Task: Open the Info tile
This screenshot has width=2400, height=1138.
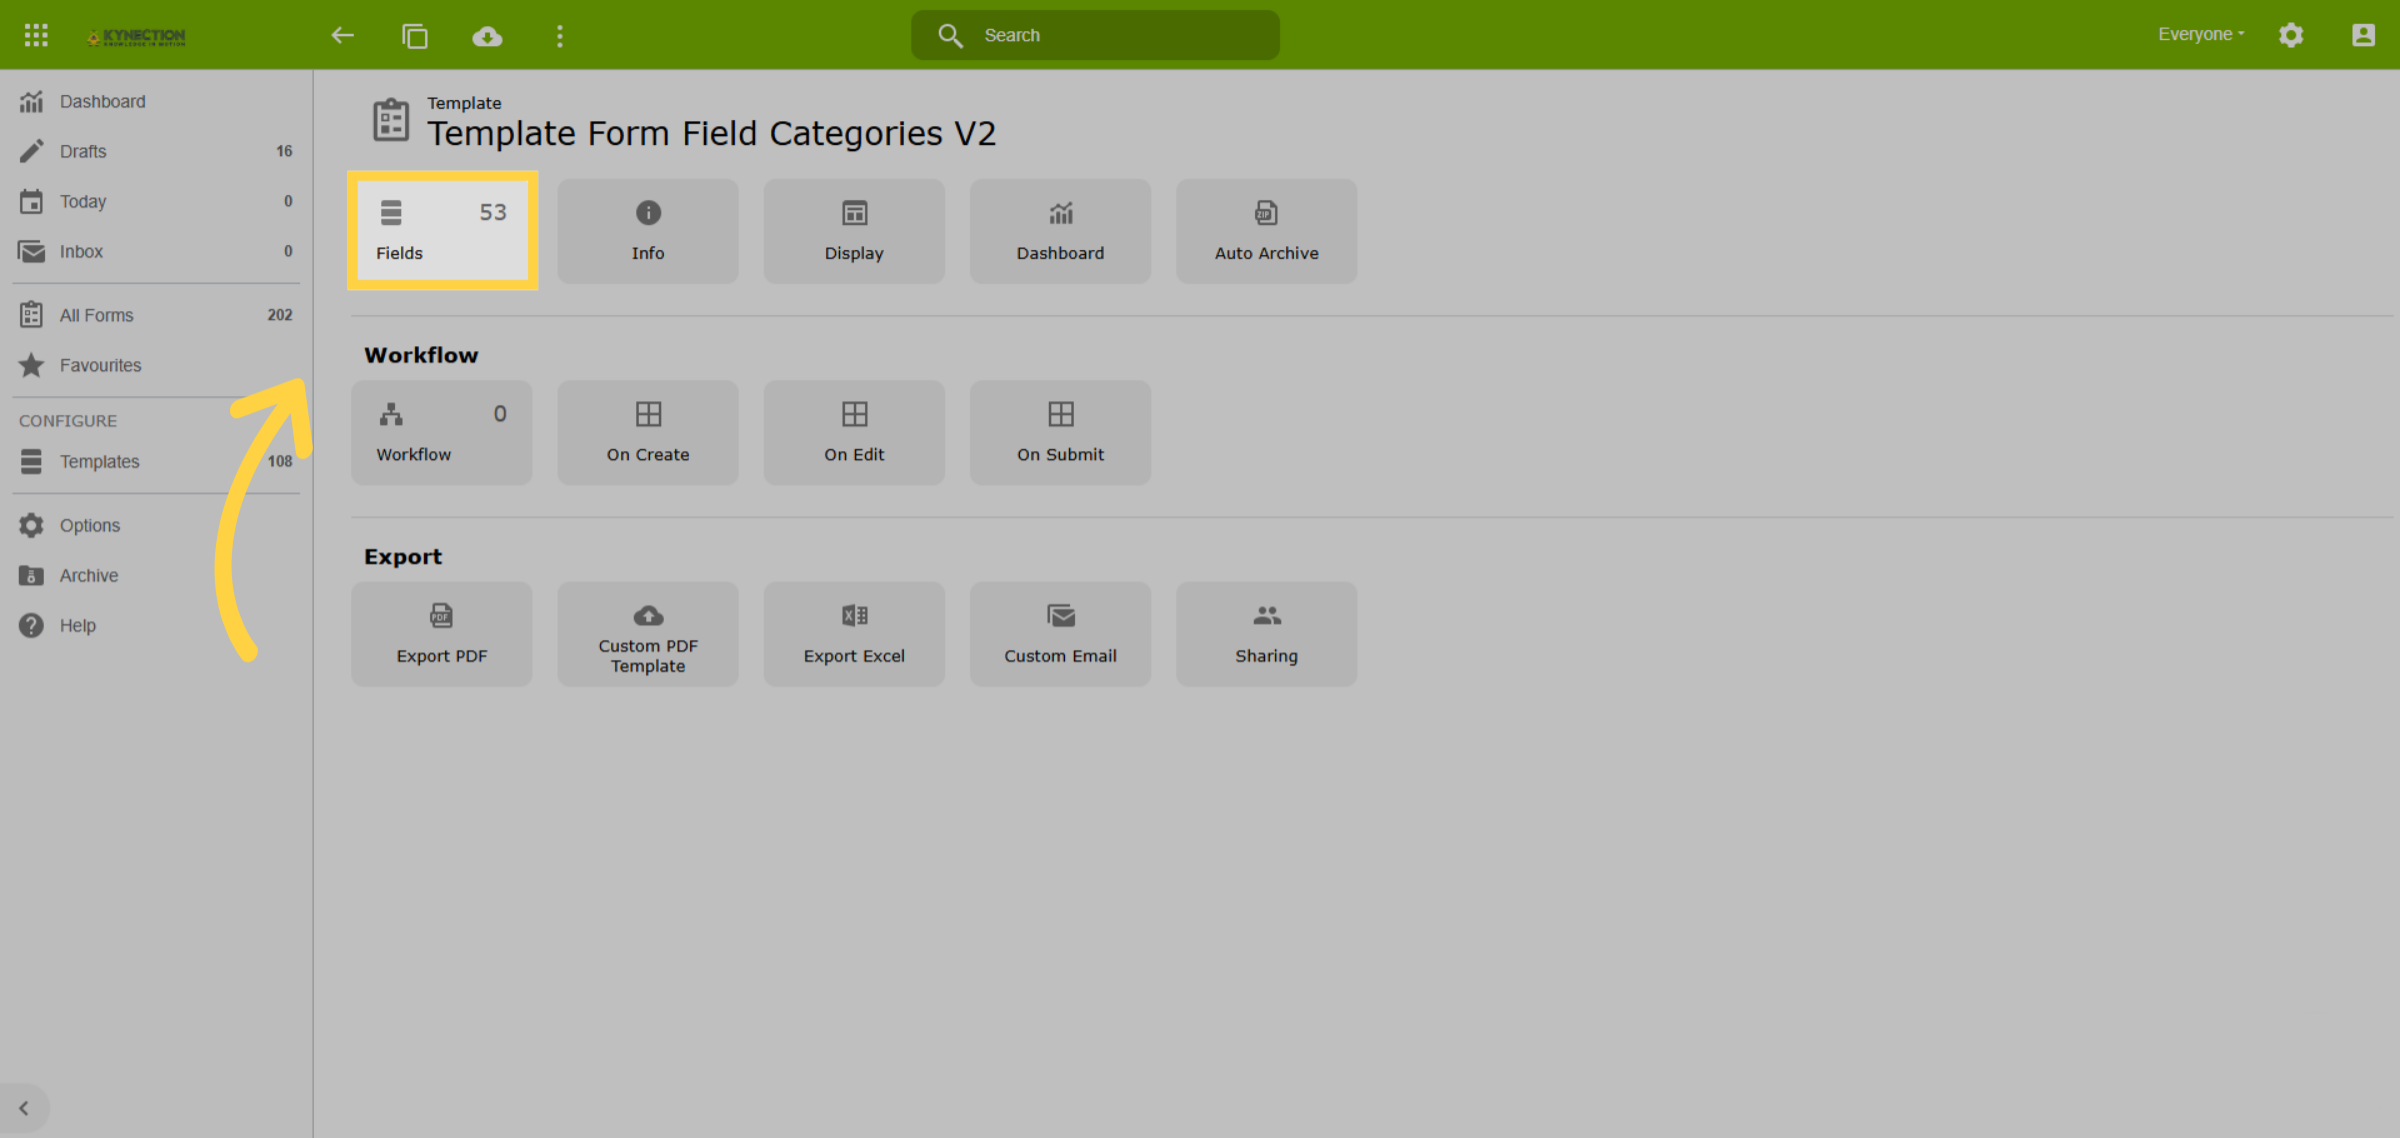Action: point(648,231)
